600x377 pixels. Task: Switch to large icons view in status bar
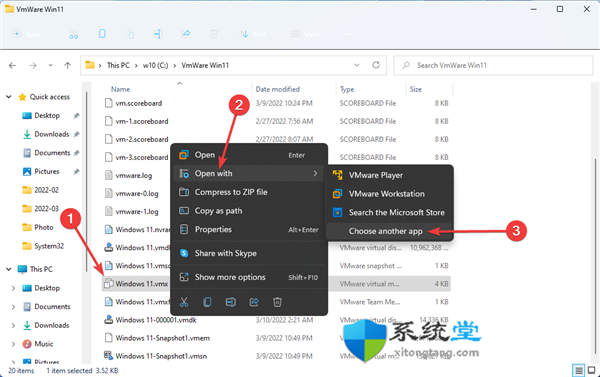pyautogui.click(x=592, y=370)
